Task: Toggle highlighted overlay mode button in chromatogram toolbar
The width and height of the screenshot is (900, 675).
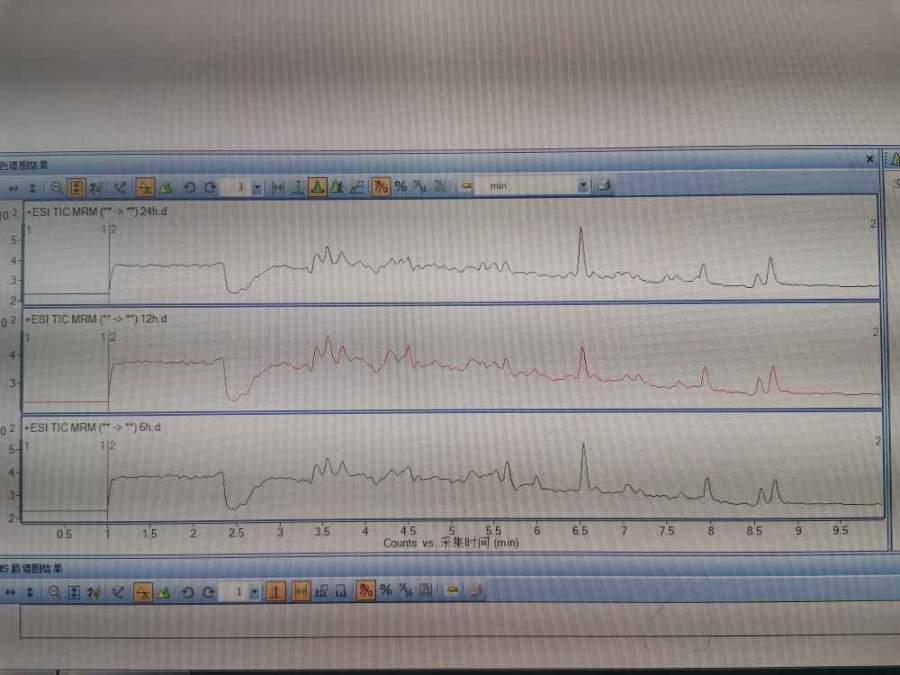Action: click(x=146, y=187)
